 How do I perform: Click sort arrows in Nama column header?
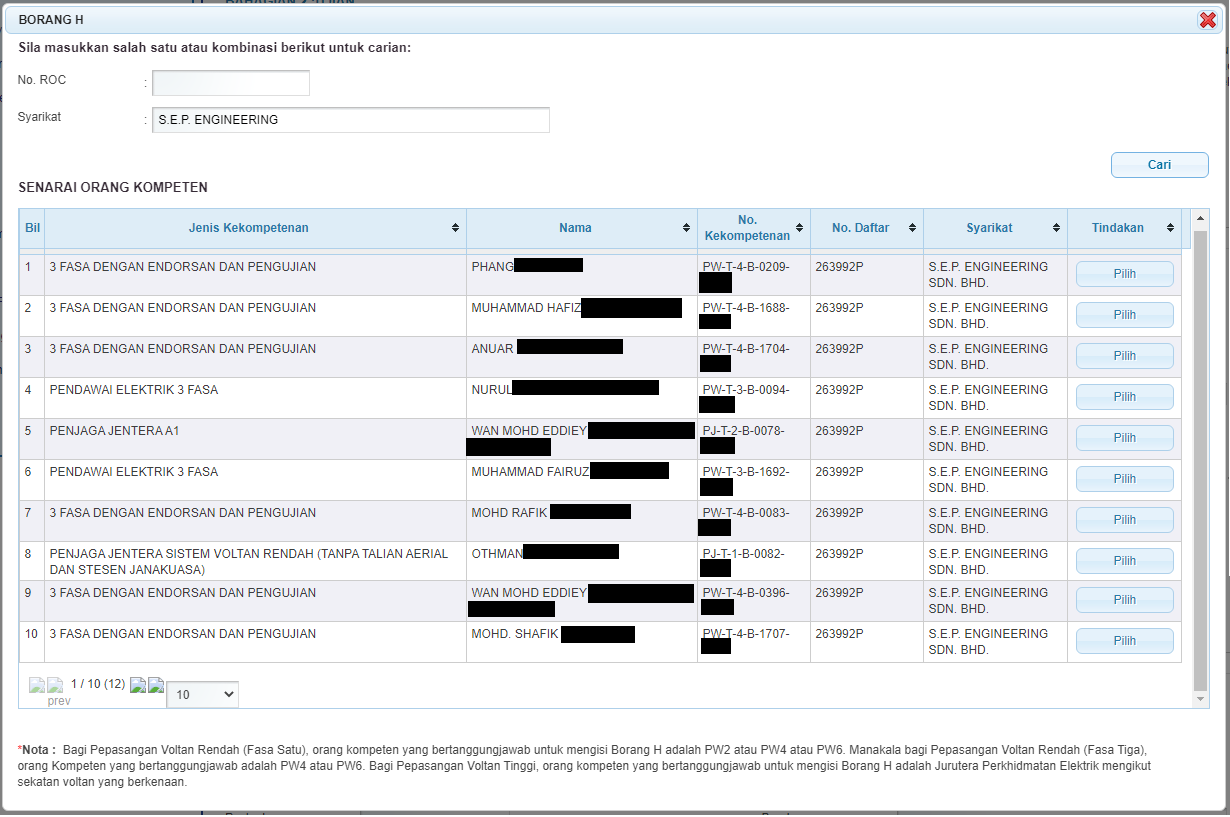coord(686,228)
